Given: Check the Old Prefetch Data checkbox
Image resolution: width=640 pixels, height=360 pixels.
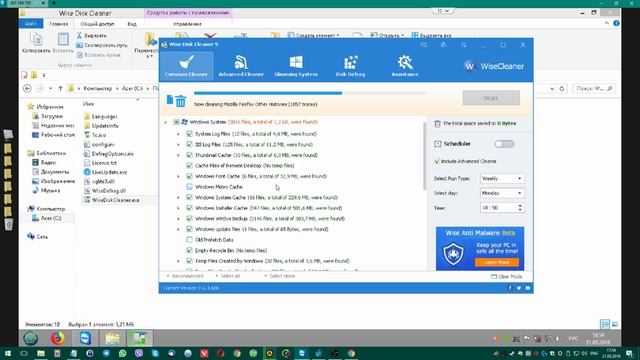Looking at the screenshot, I should coord(189,240).
